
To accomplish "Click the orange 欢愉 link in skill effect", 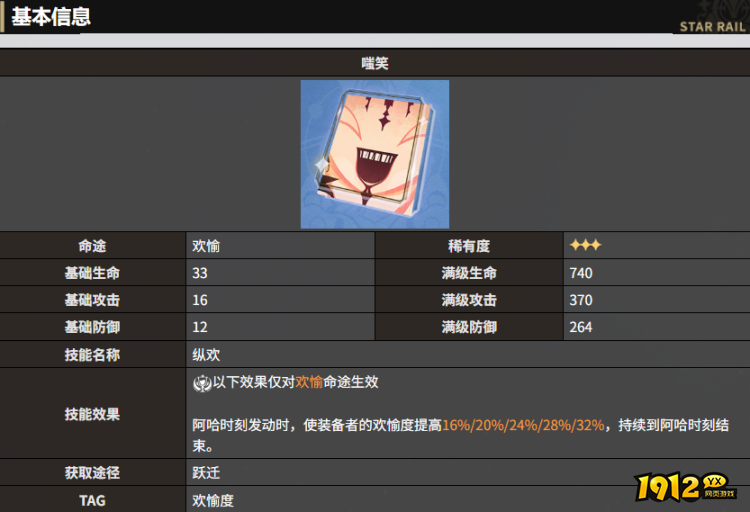I will pyautogui.click(x=309, y=382).
